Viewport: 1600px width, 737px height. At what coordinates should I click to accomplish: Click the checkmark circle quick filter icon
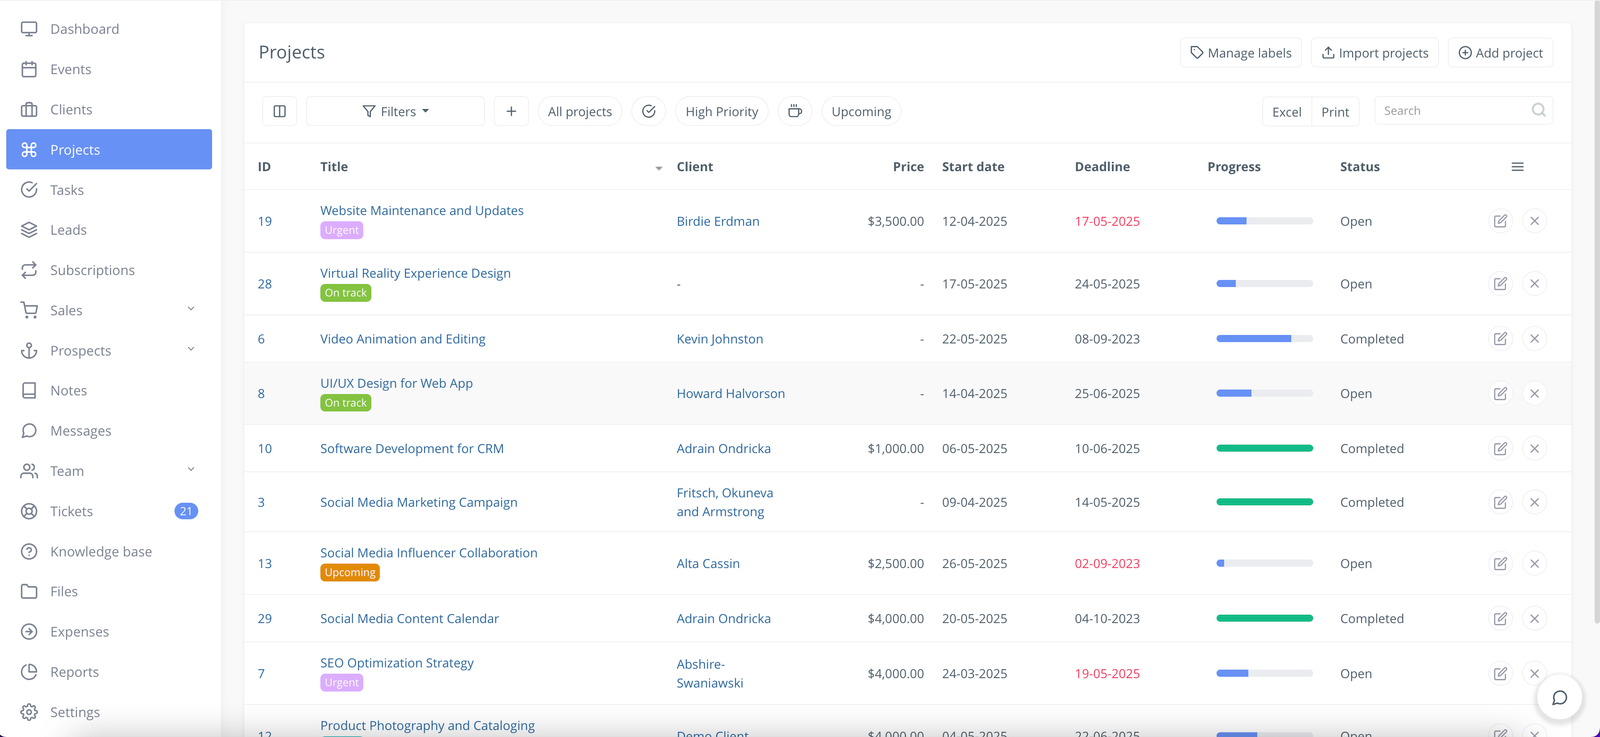click(649, 111)
